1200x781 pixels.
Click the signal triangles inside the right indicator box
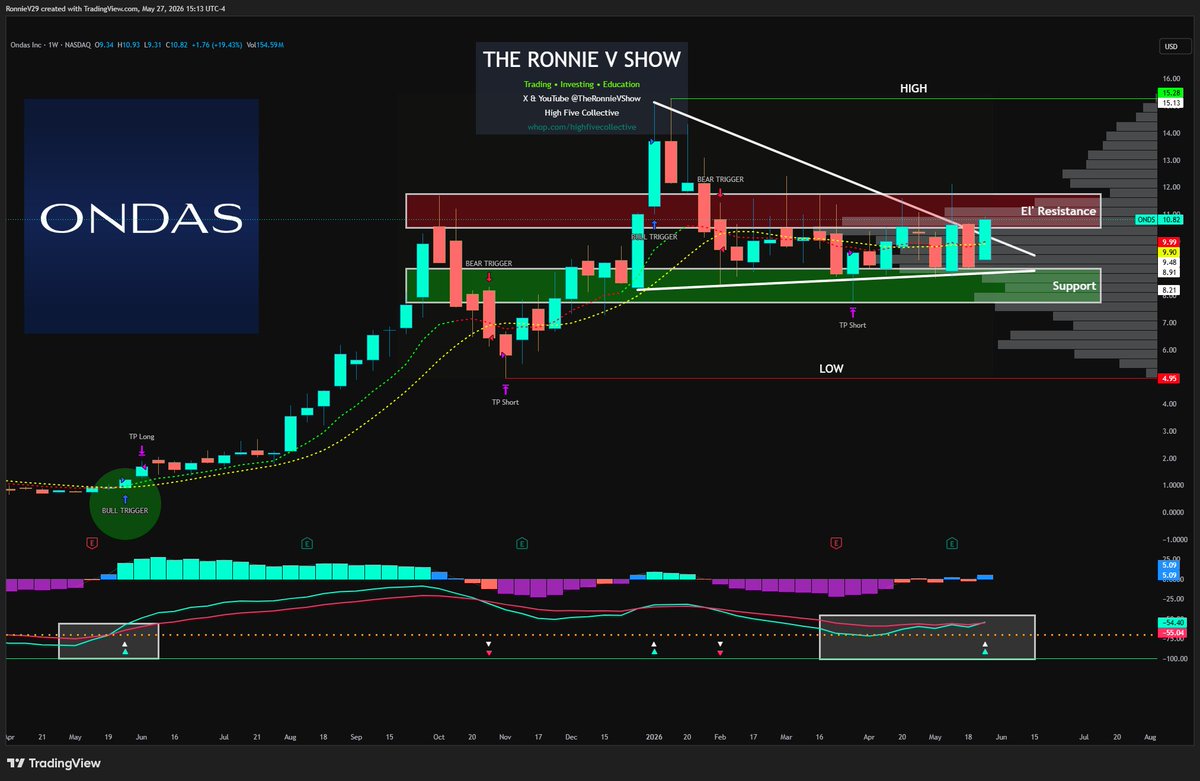click(985, 648)
